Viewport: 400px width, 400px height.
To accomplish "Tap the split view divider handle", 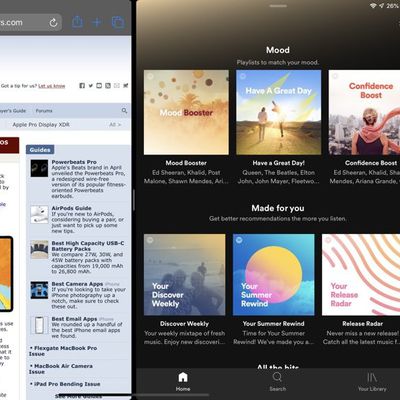I will (x=134, y=200).
